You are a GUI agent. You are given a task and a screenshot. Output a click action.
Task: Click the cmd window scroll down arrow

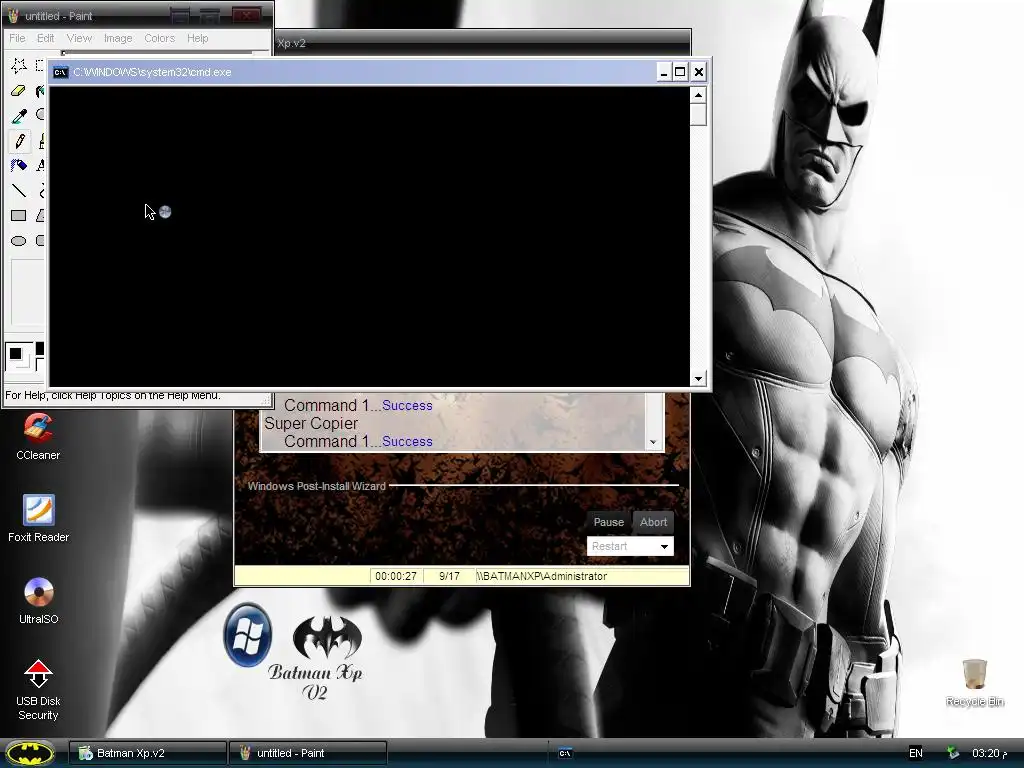coord(698,379)
